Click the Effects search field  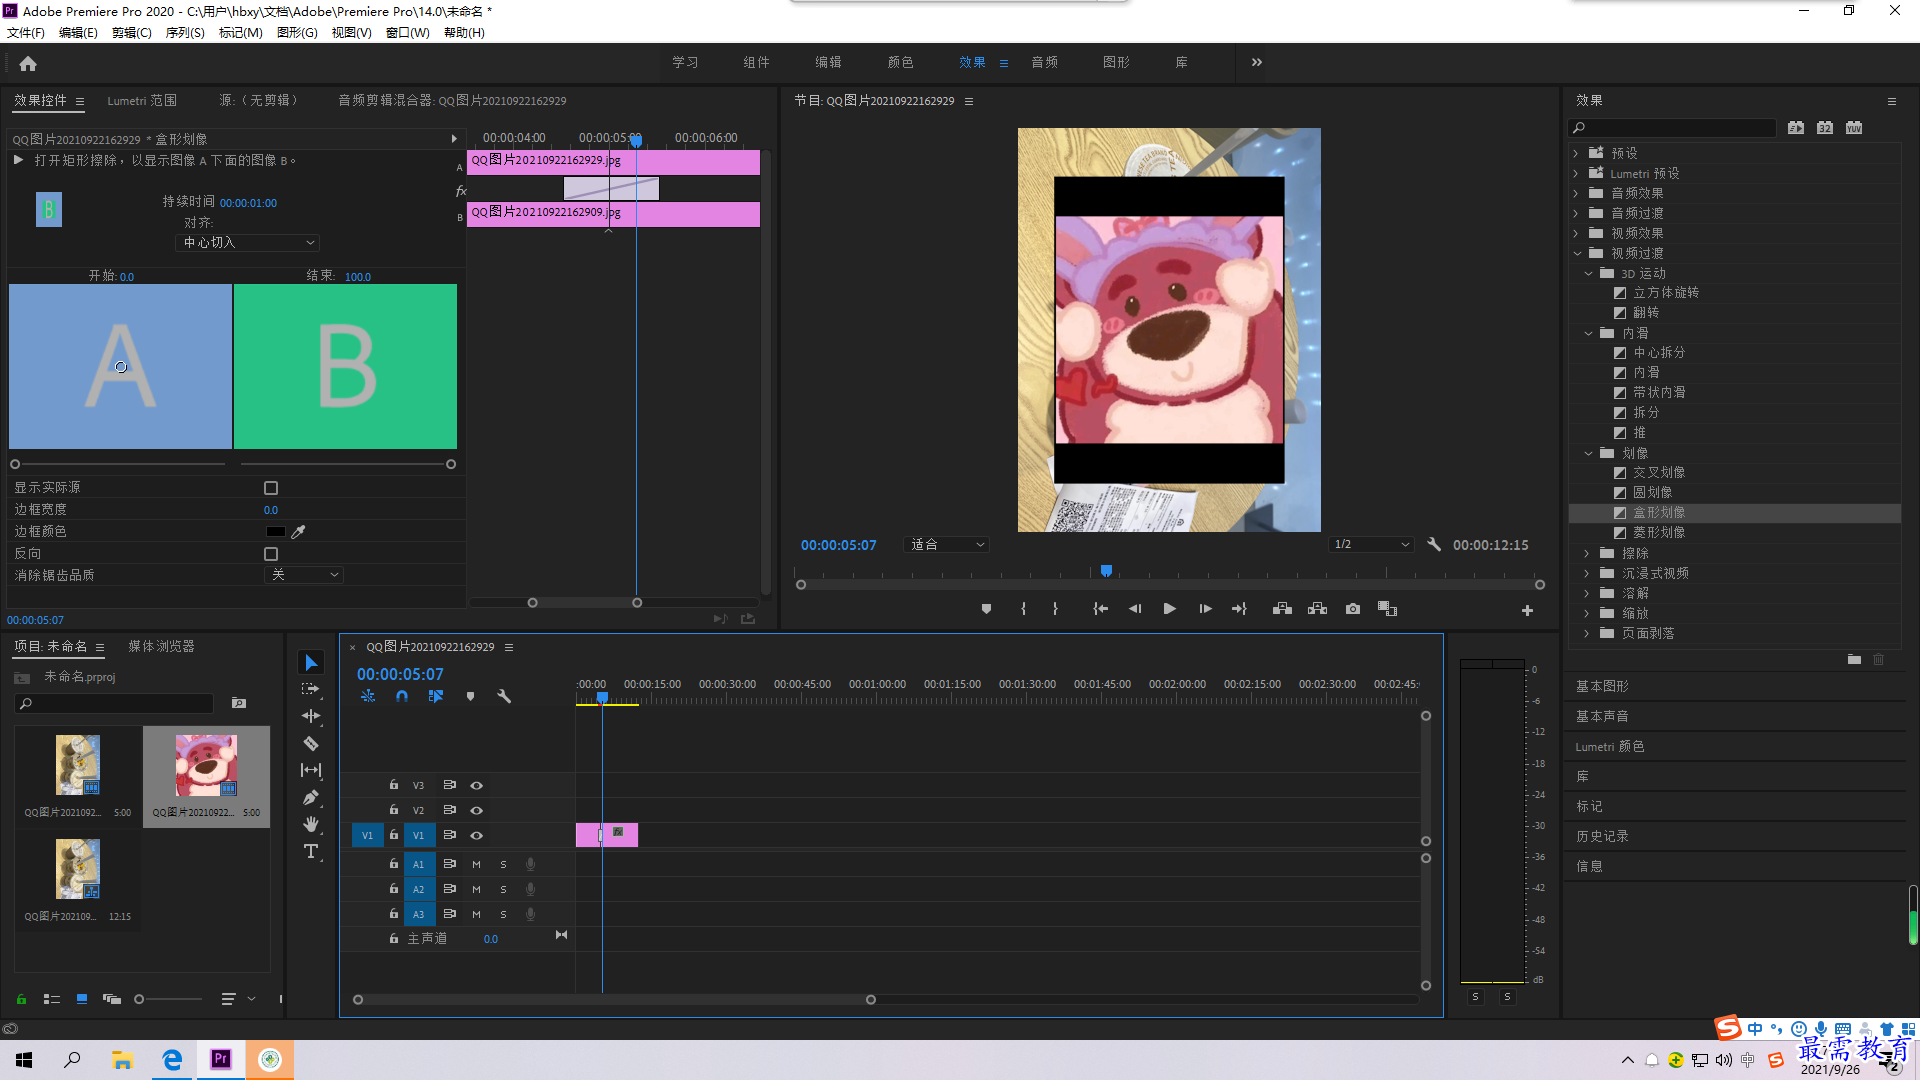pyautogui.click(x=1673, y=128)
